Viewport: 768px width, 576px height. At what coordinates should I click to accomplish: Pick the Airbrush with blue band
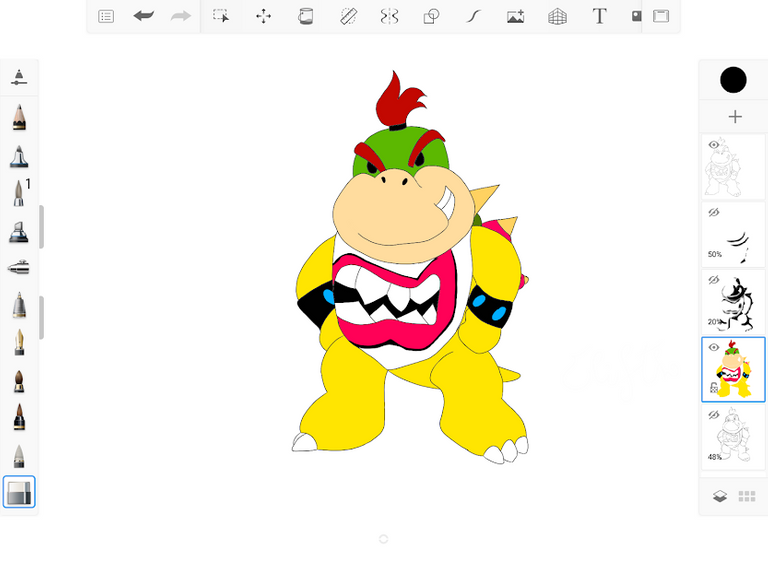[x=19, y=156]
